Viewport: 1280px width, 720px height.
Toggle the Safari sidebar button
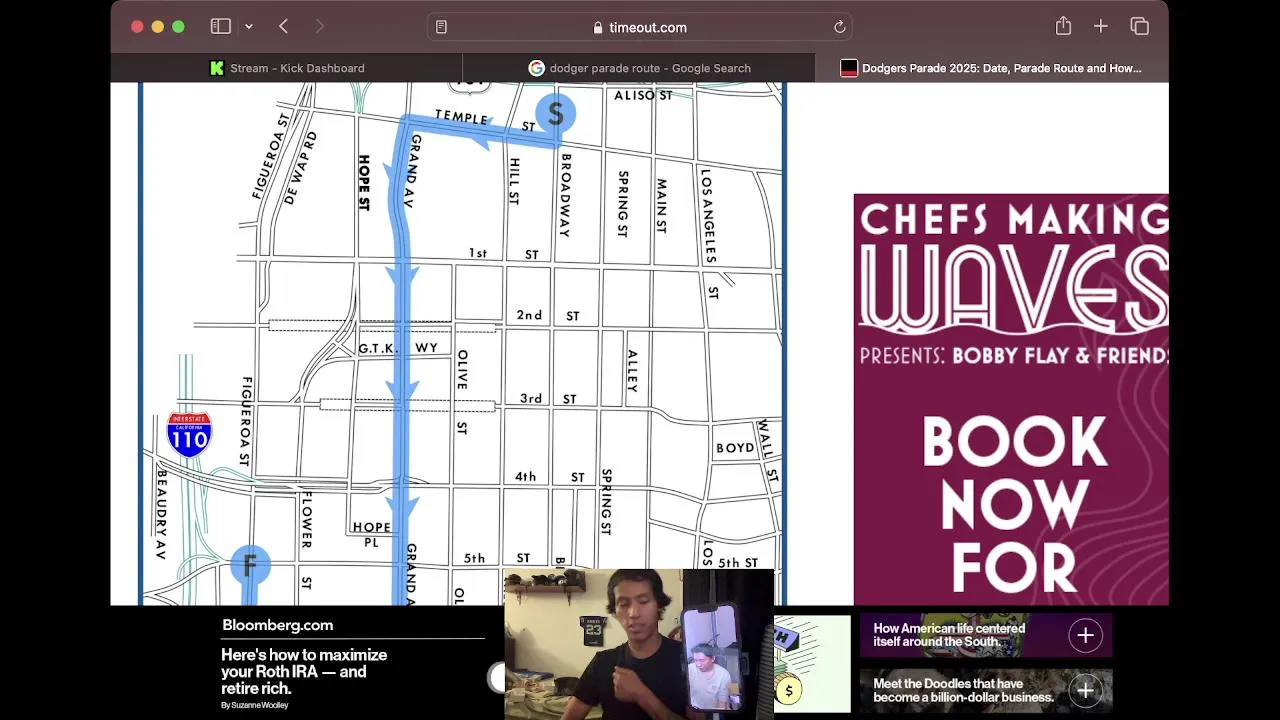click(x=221, y=27)
